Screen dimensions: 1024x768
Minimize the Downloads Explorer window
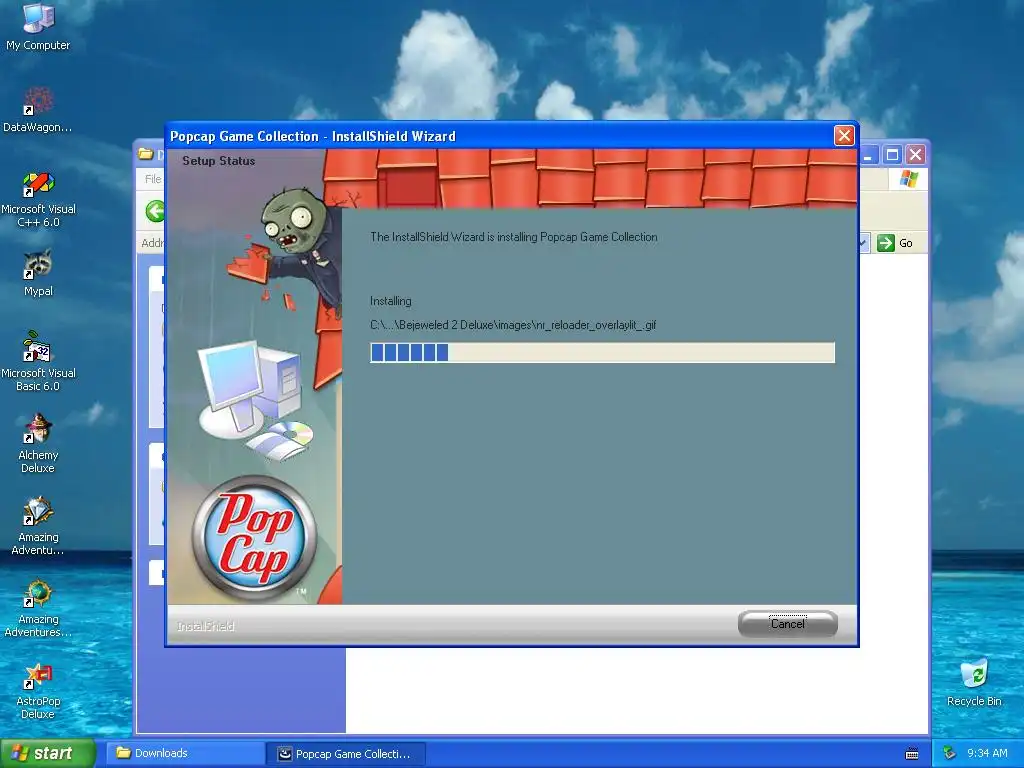[869, 155]
